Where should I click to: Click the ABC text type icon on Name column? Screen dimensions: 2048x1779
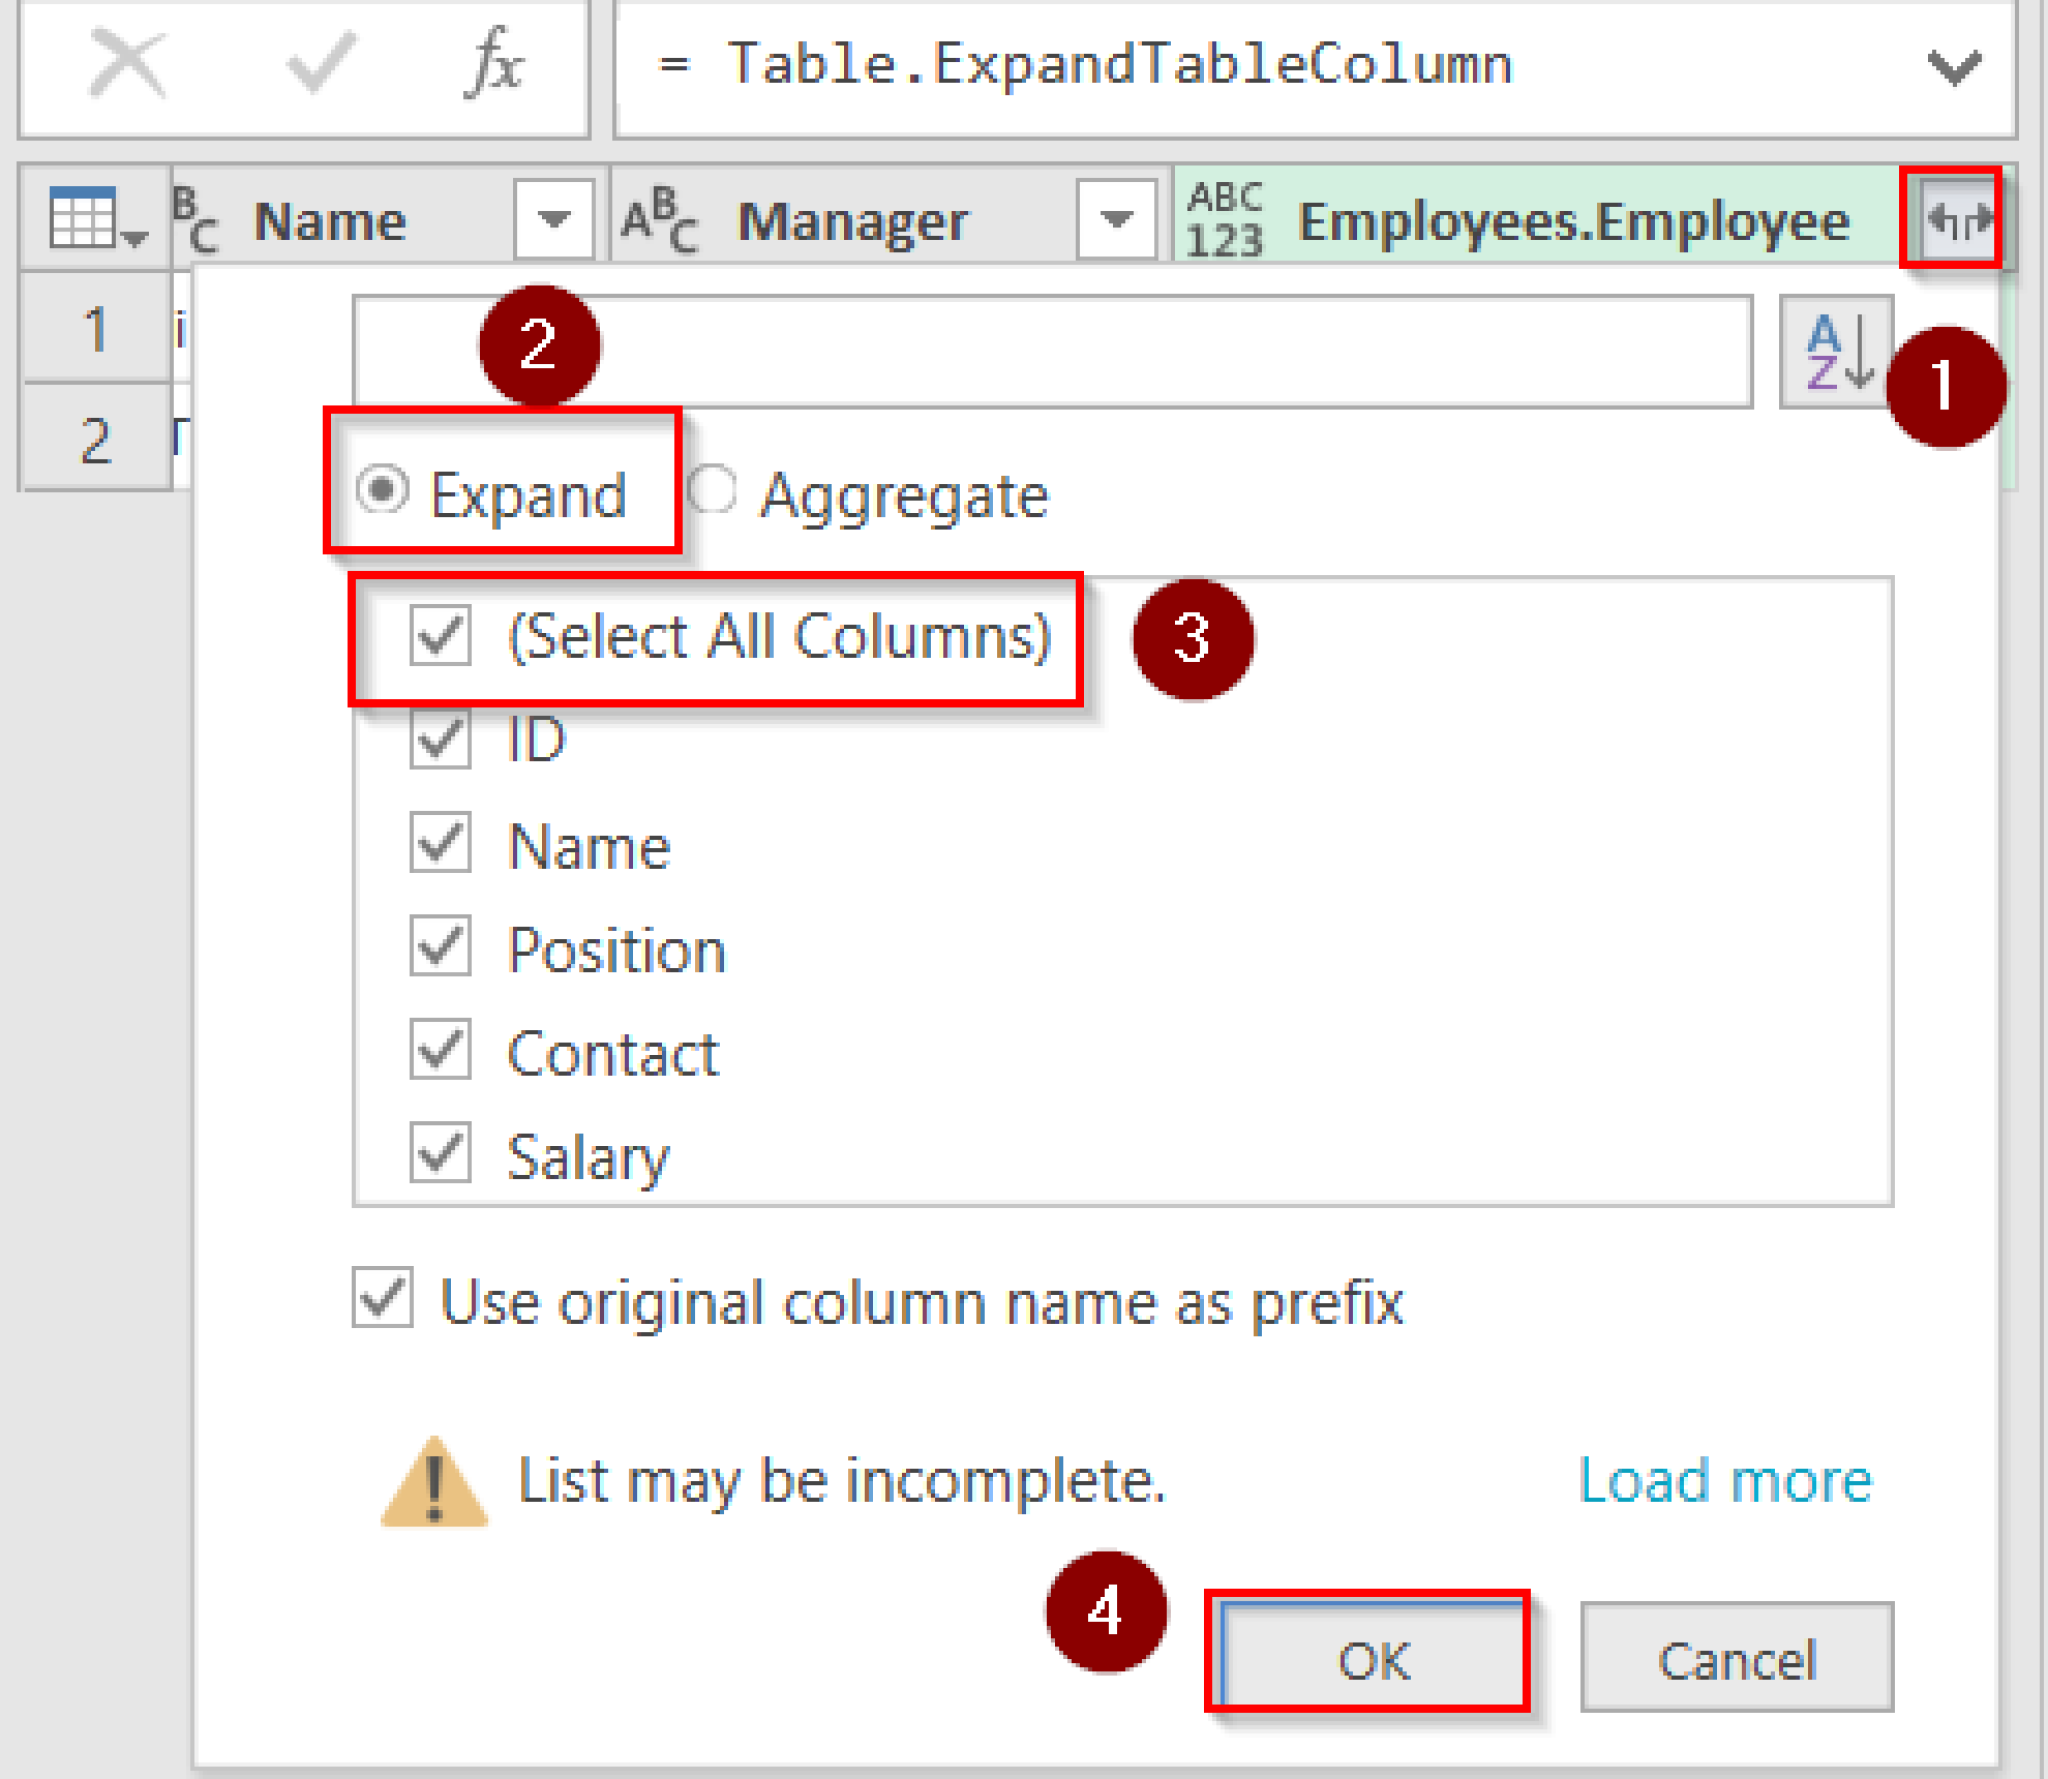191,218
